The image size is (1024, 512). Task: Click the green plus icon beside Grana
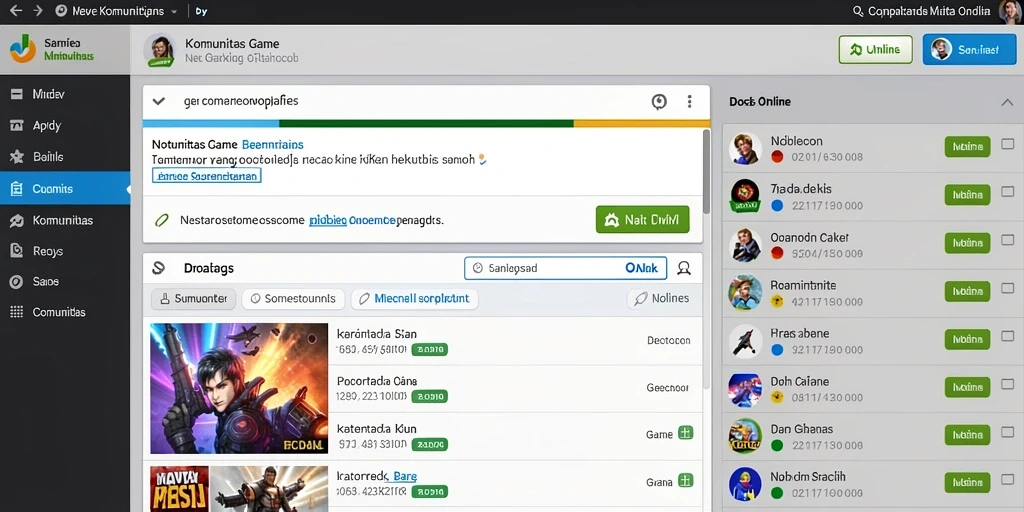tap(685, 481)
